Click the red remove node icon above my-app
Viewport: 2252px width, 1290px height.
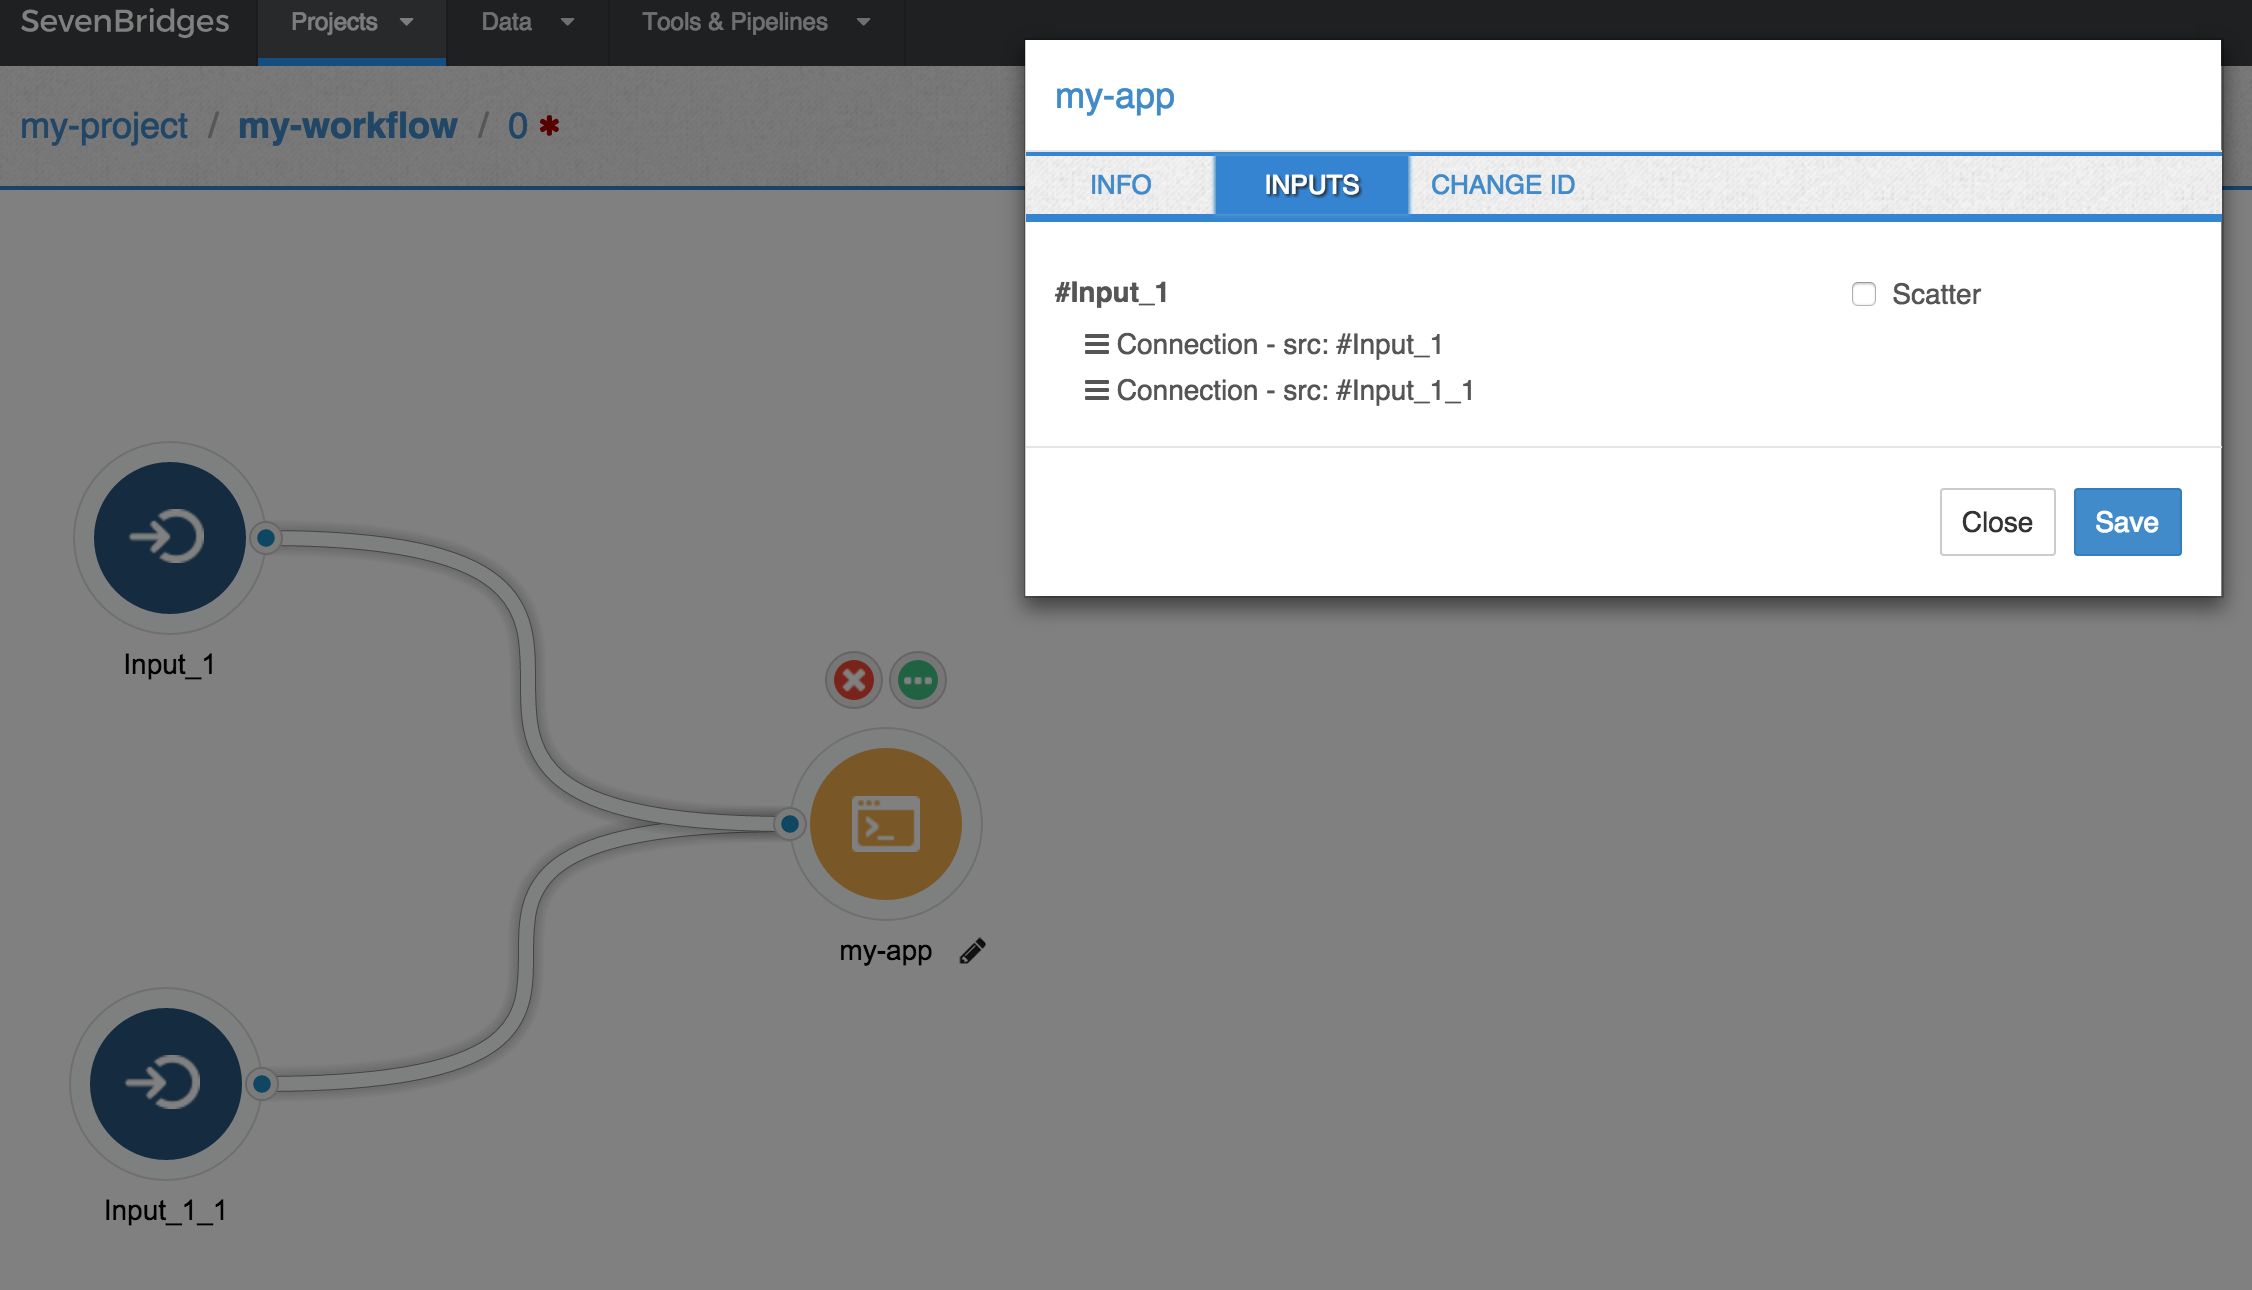coord(853,681)
